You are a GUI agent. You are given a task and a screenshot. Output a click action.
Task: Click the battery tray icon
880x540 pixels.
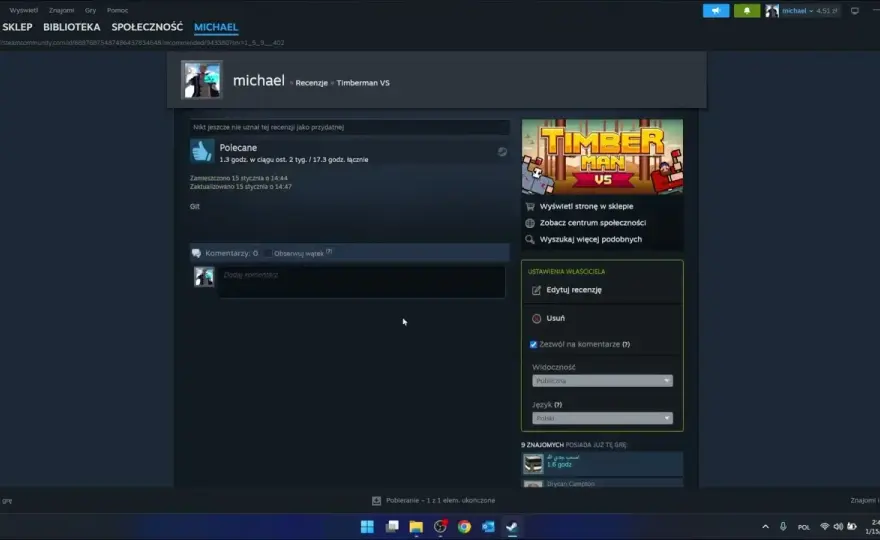pyautogui.click(x=852, y=527)
